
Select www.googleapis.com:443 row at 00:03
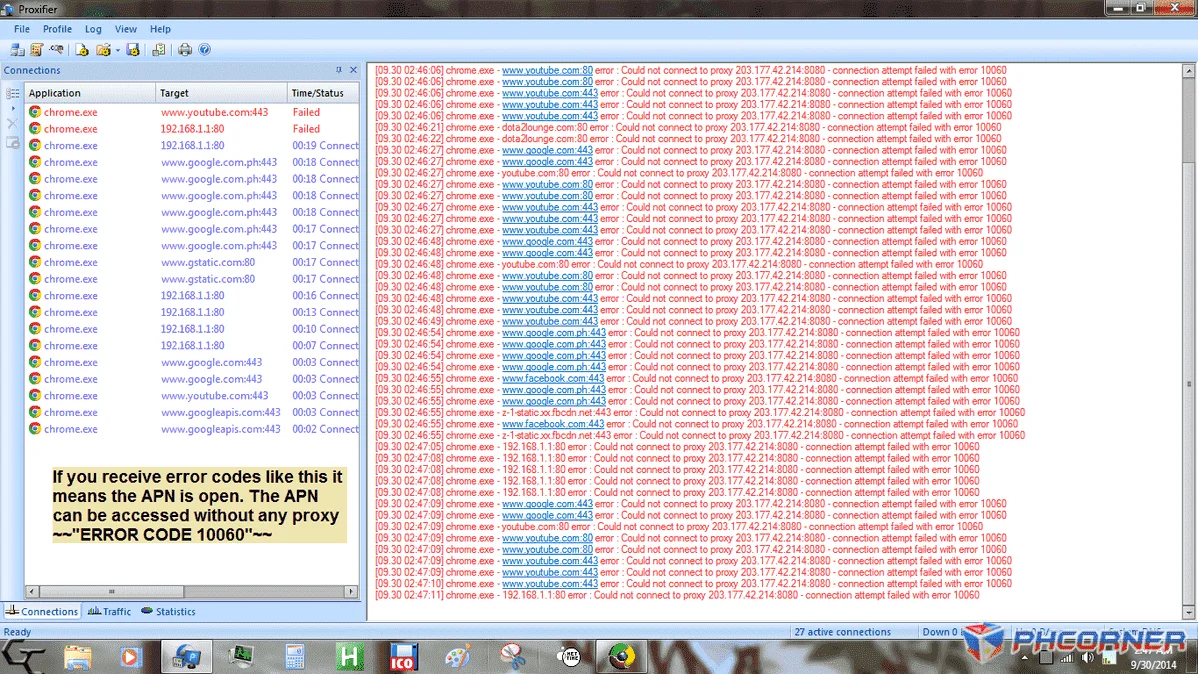(192, 412)
